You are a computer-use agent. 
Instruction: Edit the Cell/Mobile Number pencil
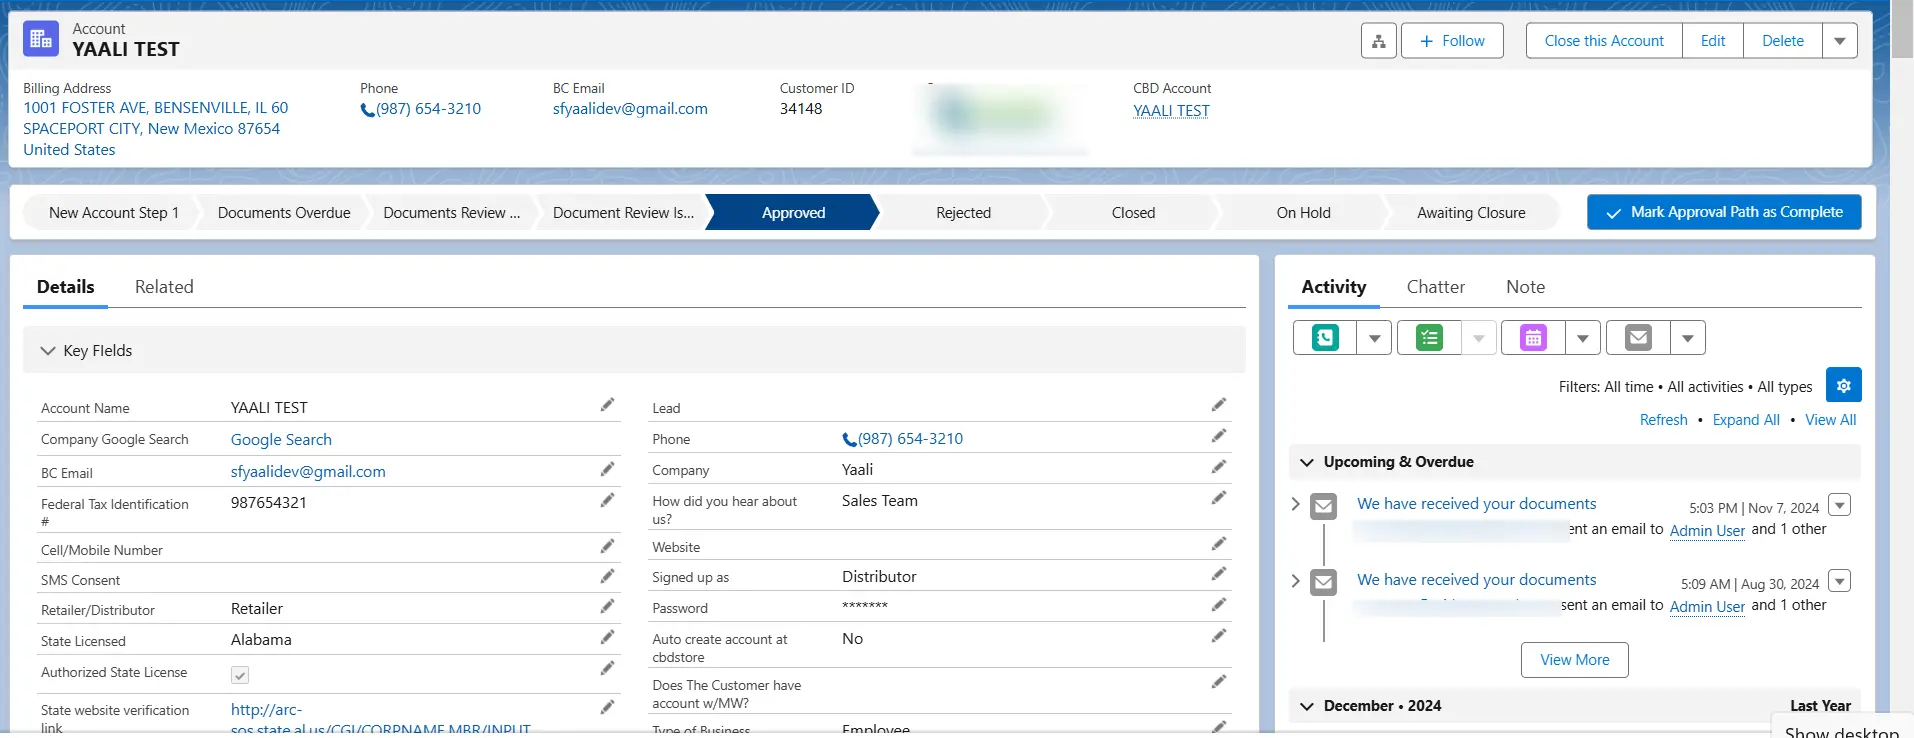click(x=607, y=546)
